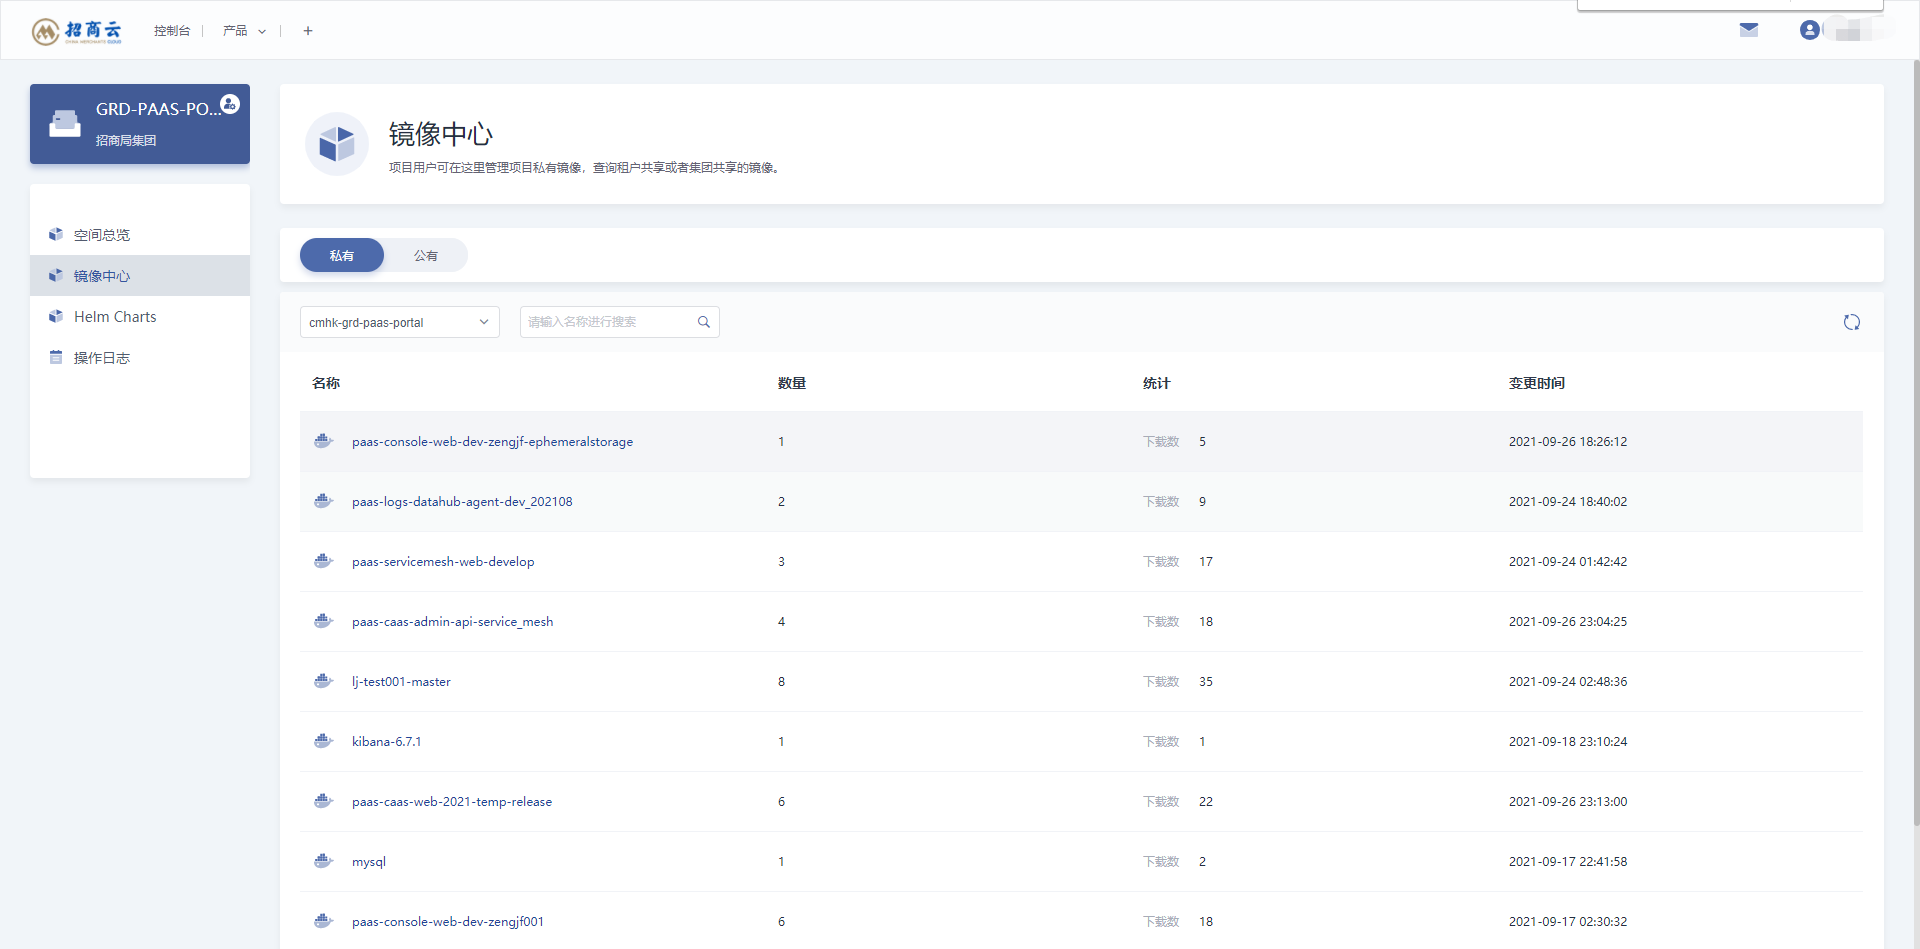1920x949 pixels.
Task: Open the mysql image link
Action: pyautogui.click(x=369, y=861)
